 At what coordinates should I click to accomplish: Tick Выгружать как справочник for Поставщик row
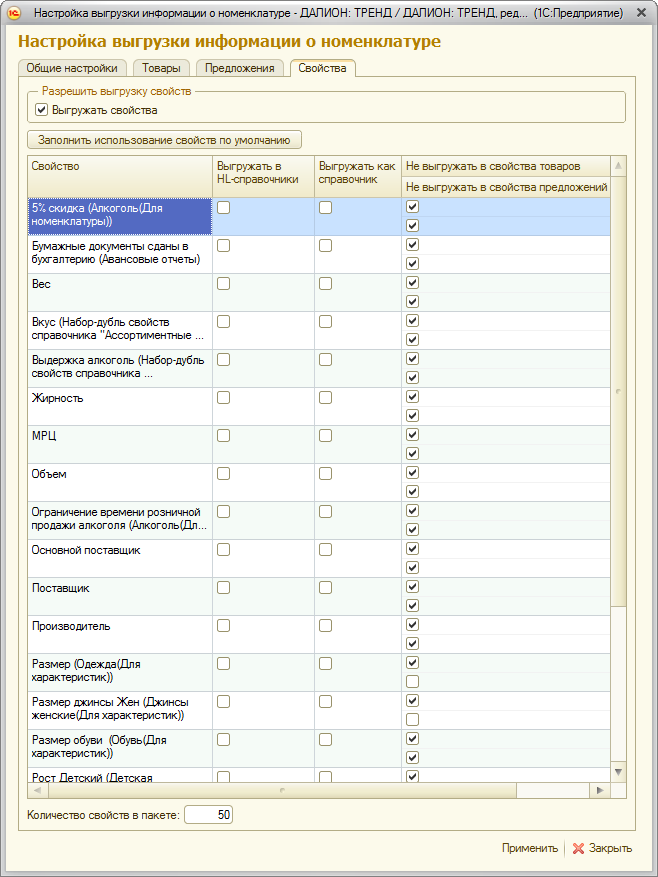(x=325, y=588)
